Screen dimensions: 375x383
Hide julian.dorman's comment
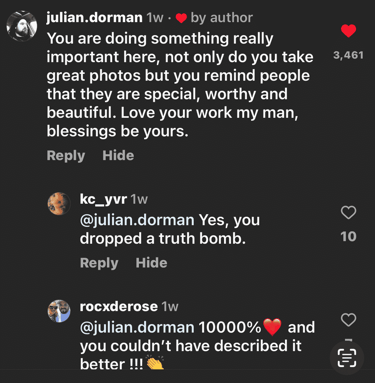click(x=118, y=155)
